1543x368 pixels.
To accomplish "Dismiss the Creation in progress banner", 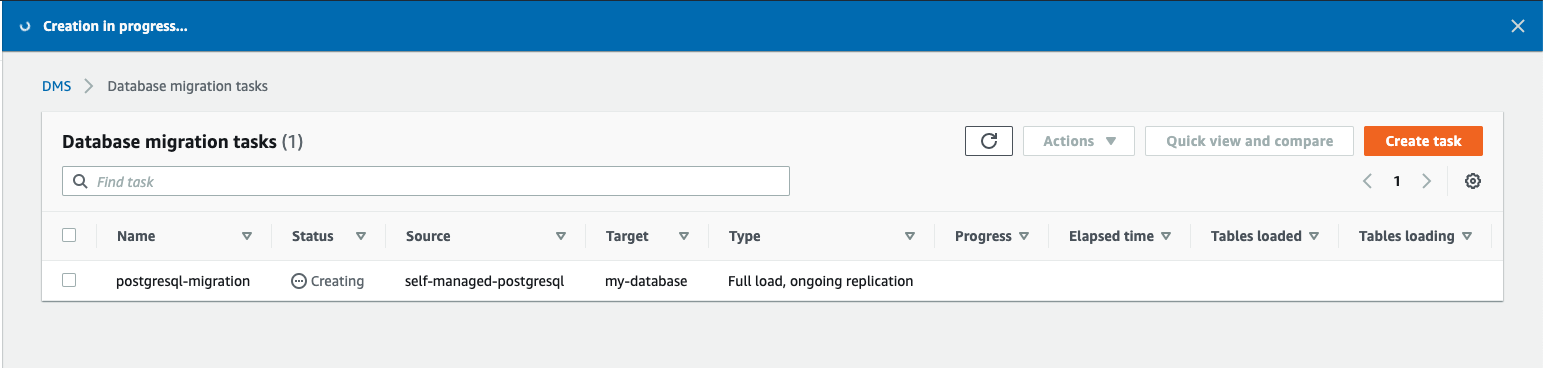I will pyautogui.click(x=1517, y=27).
